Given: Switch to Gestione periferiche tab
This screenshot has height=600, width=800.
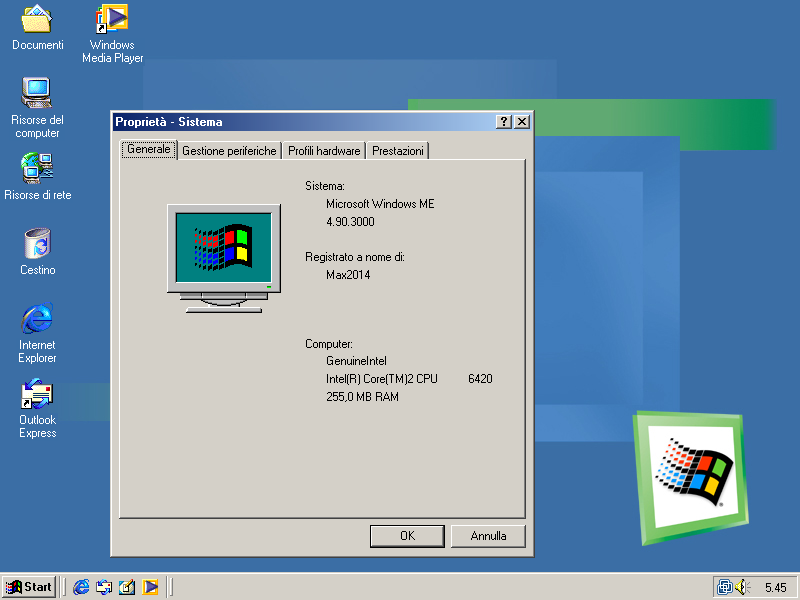Looking at the screenshot, I should [229, 151].
